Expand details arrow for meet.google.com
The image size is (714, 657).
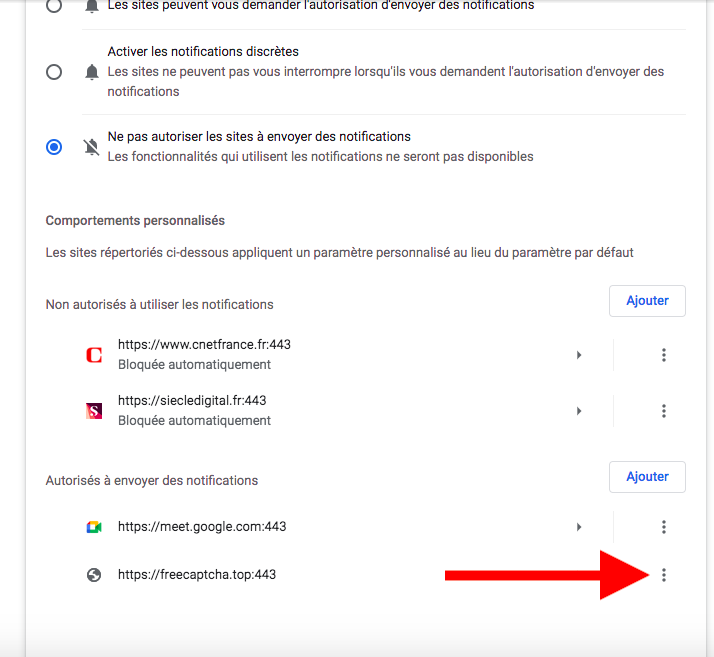point(579,527)
